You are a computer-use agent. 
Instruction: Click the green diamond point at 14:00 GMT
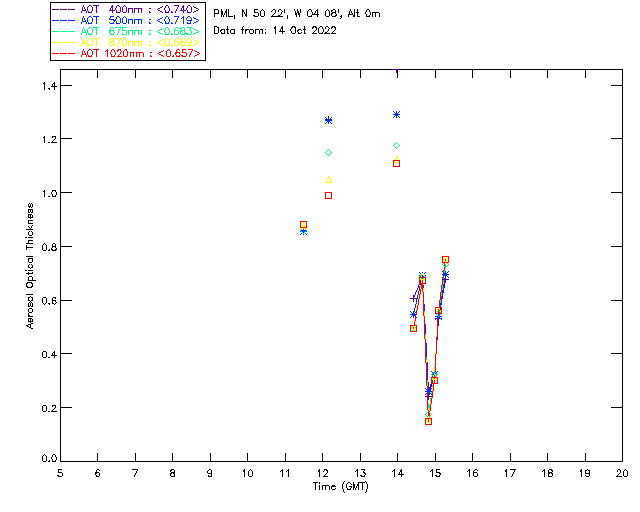(x=396, y=146)
